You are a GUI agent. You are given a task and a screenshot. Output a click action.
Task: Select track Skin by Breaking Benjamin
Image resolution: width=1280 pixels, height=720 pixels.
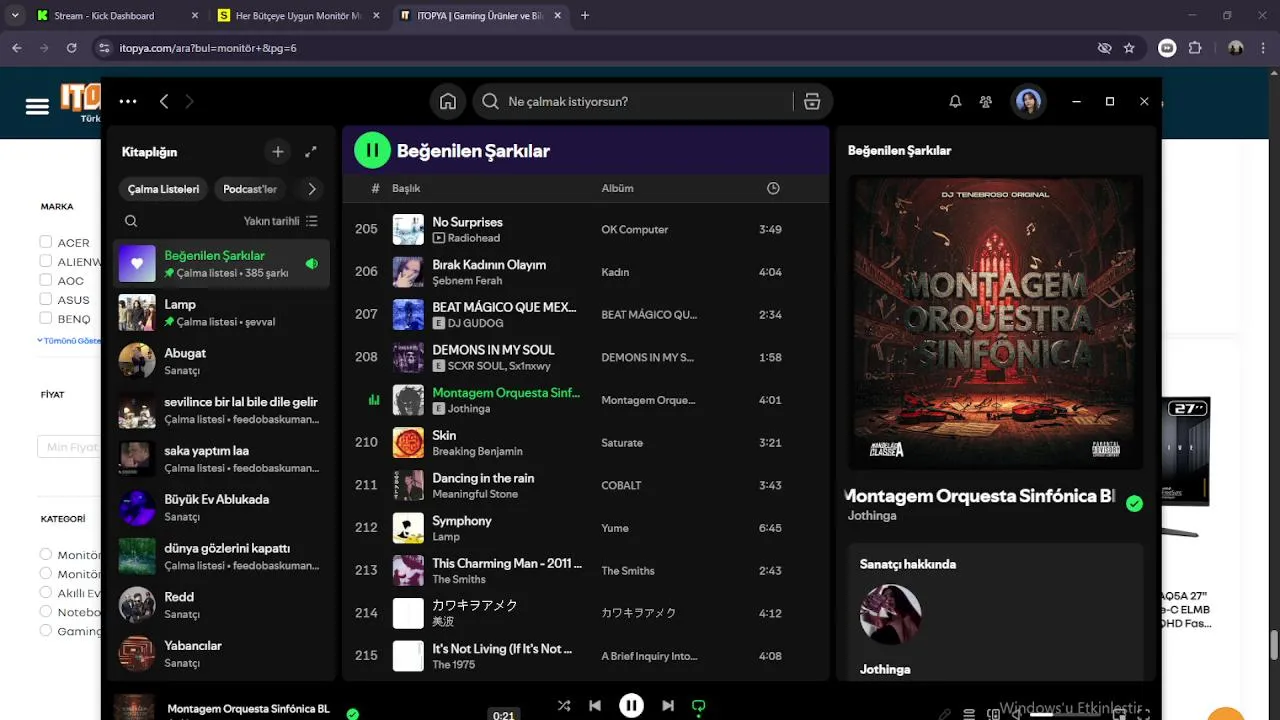[586, 442]
